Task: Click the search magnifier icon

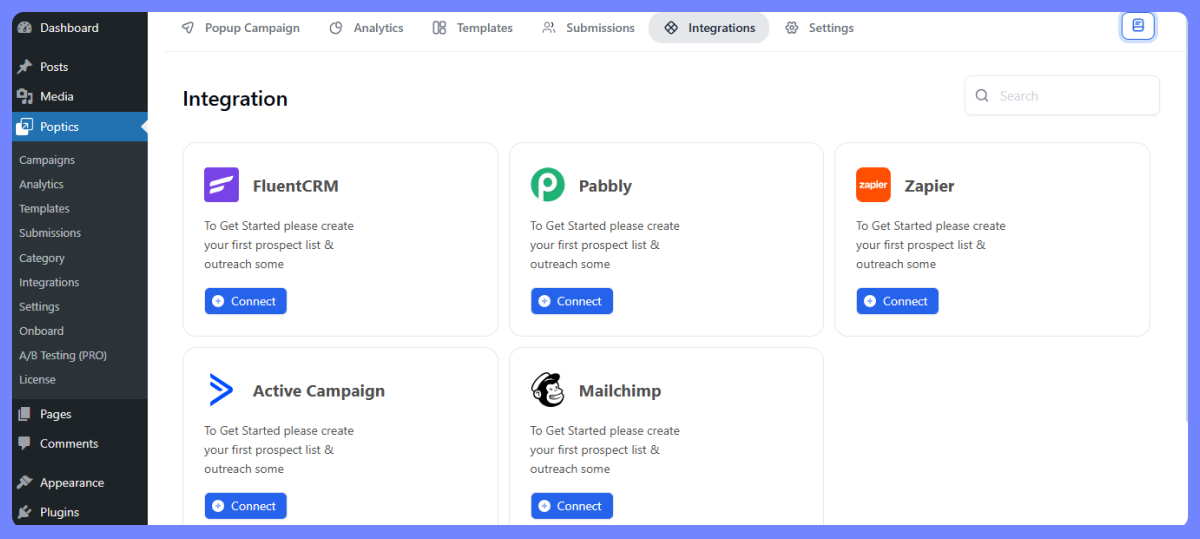Action: point(982,96)
